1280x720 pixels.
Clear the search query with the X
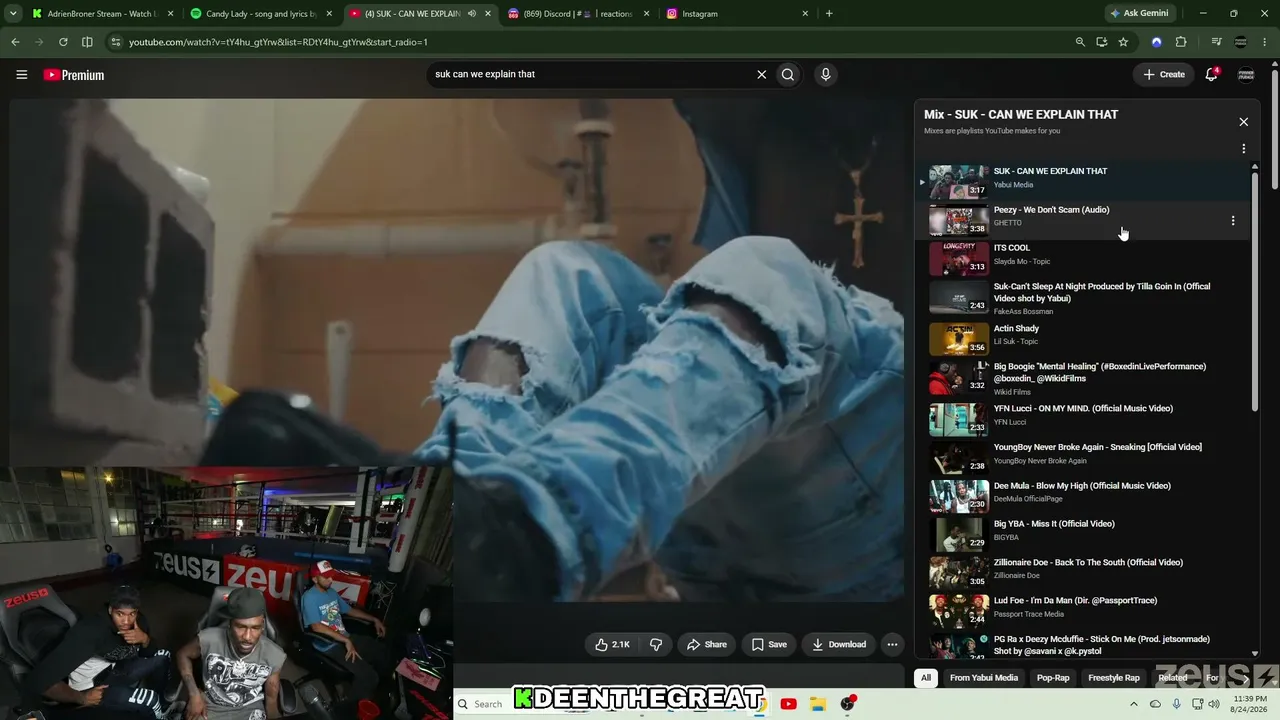pyautogui.click(x=761, y=74)
